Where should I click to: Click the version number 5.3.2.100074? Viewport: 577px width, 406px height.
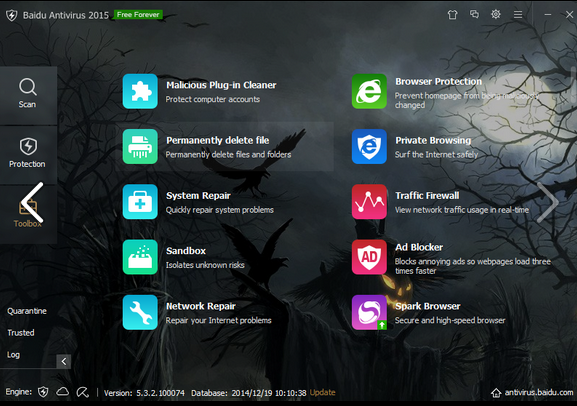160,393
